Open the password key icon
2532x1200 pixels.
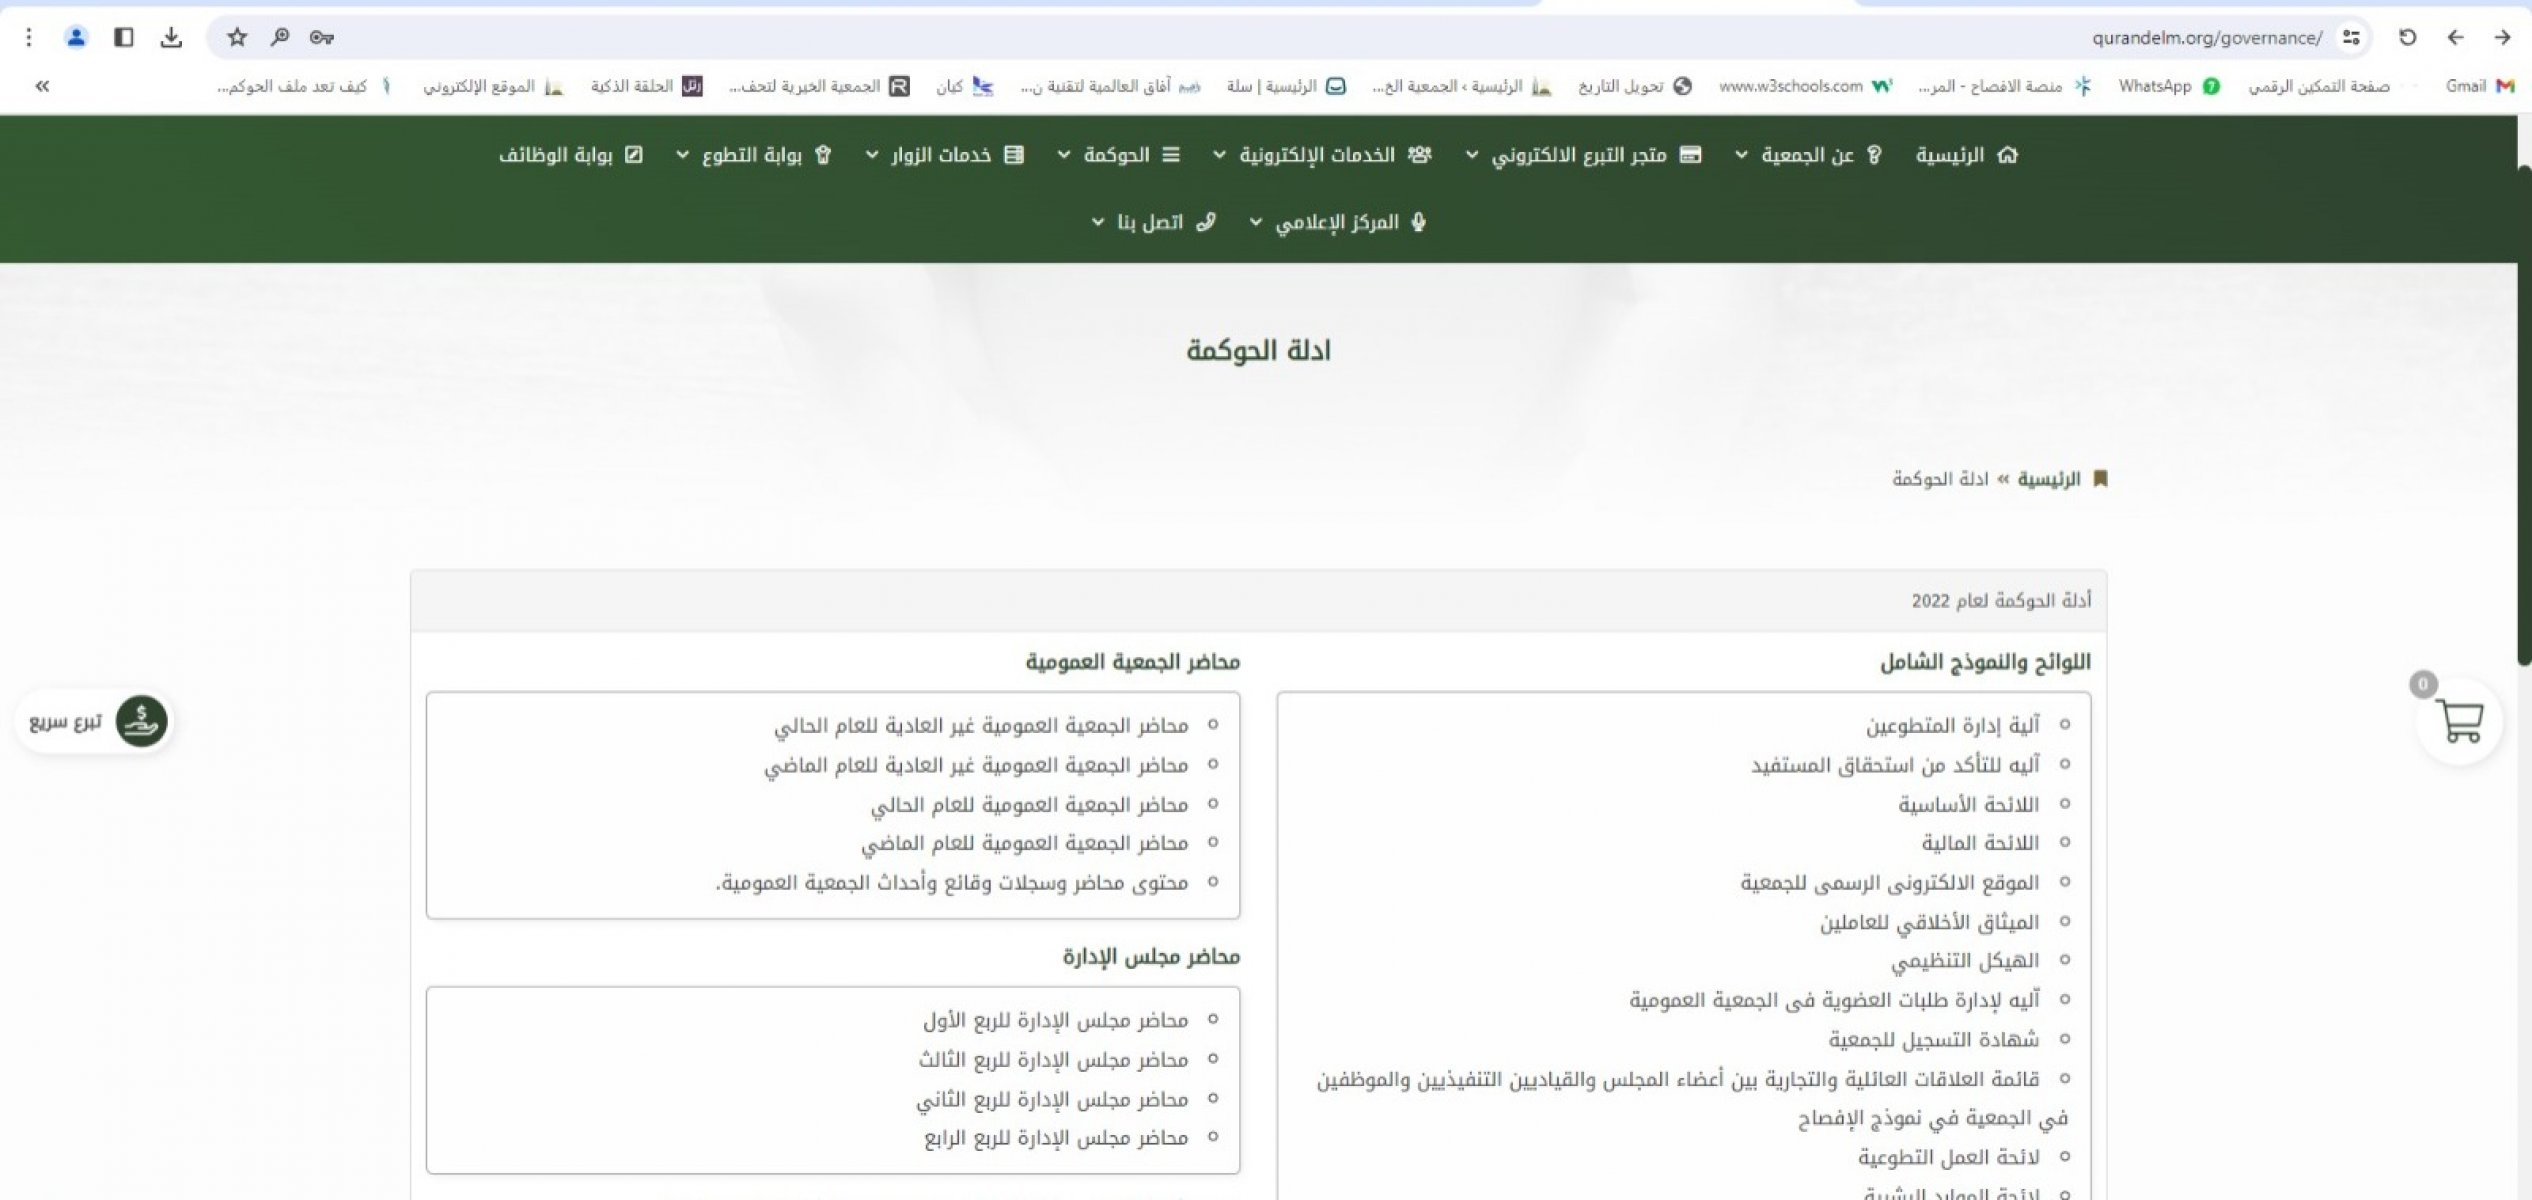pyautogui.click(x=321, y=37)
